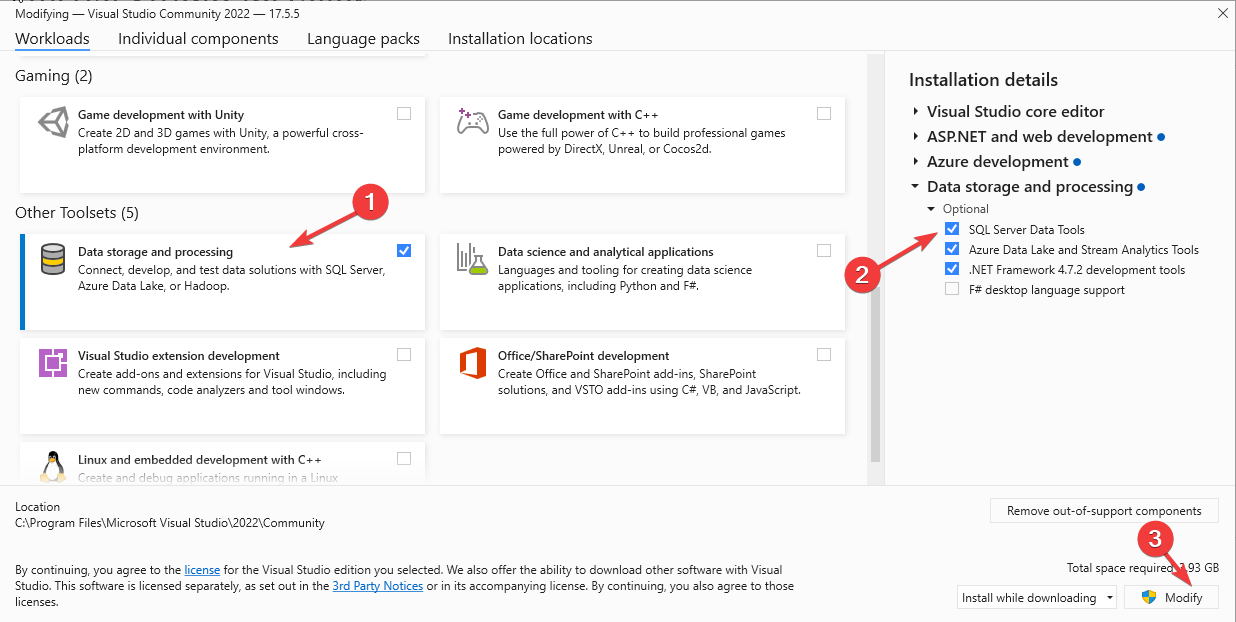This screenshot has height=622, width=1236.
Task: Check Game development with Unity workload
Action: tap(404, 114)
